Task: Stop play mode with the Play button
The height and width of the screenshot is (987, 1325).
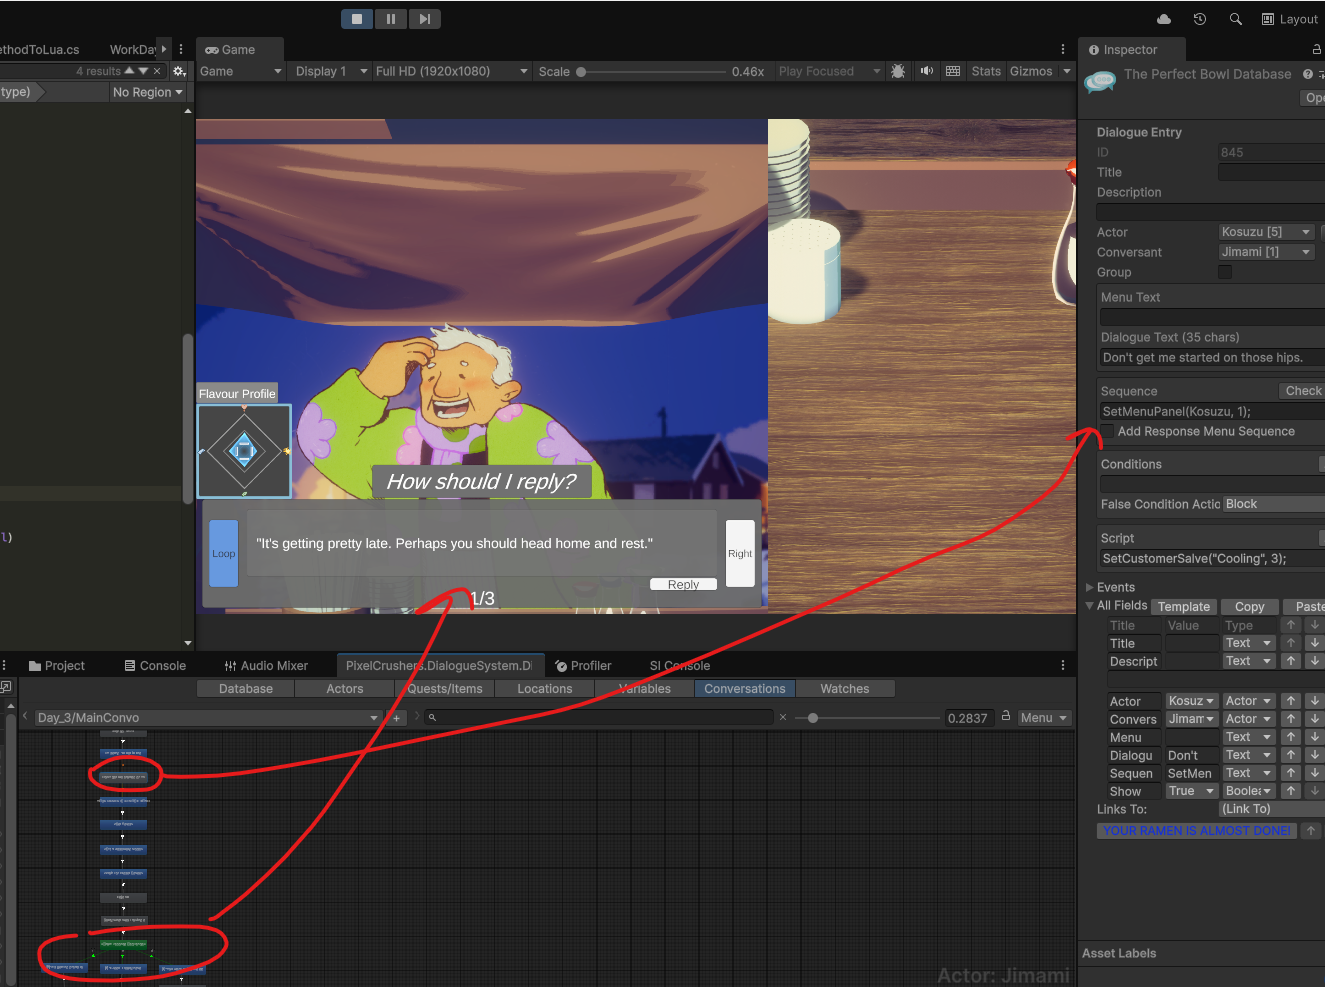Action: 357,19
